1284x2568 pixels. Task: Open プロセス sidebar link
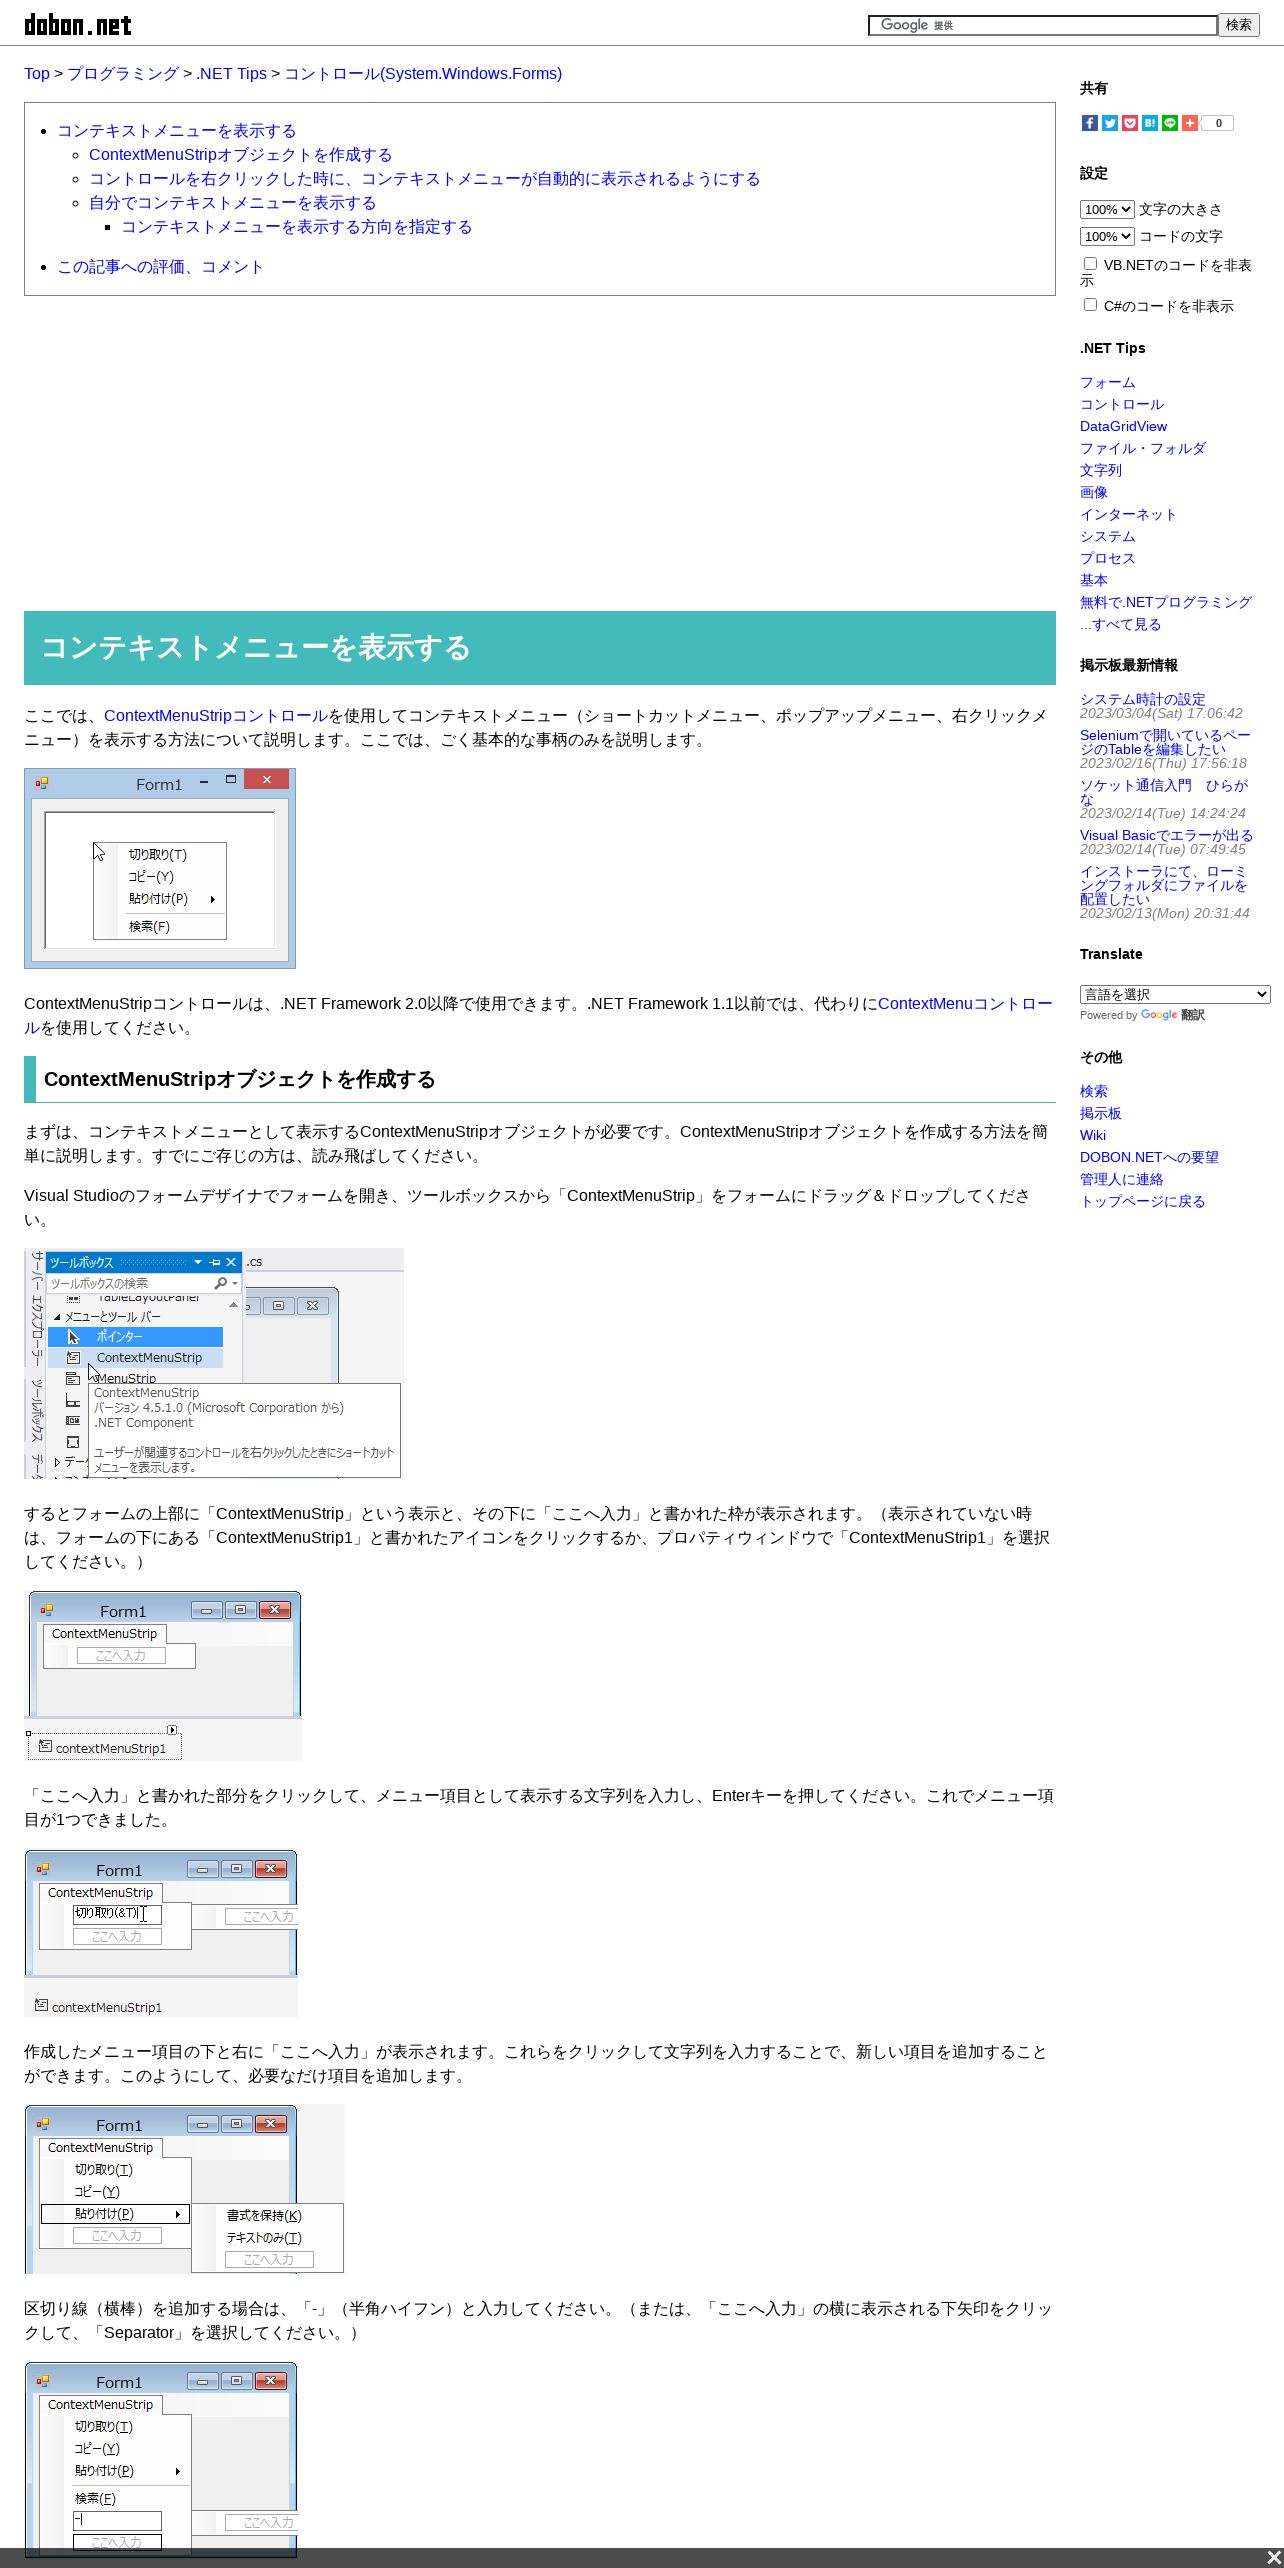point(1107,558)
